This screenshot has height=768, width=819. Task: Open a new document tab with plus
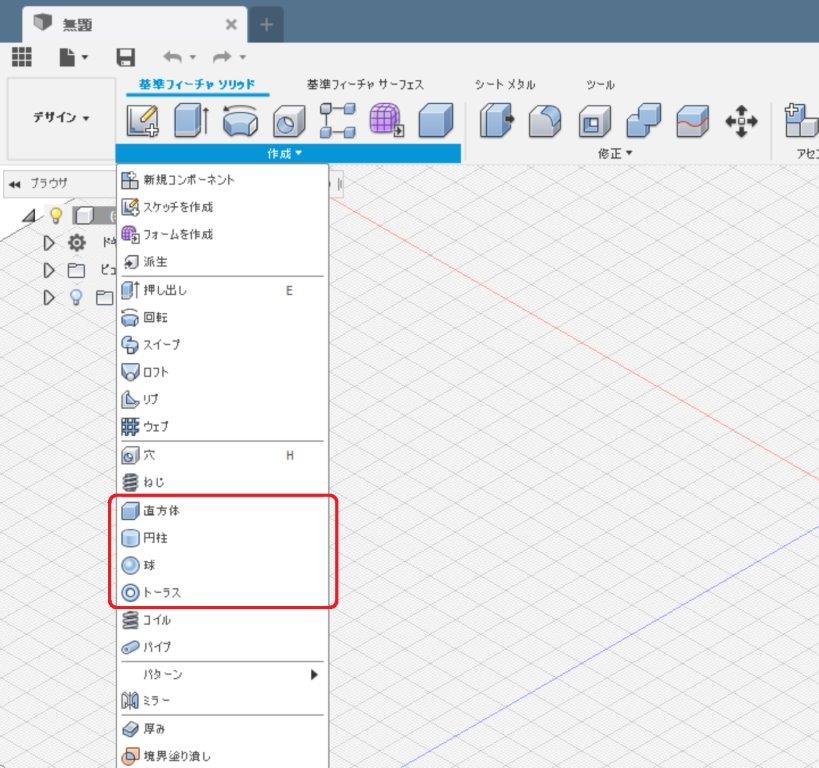click(266, 23)
